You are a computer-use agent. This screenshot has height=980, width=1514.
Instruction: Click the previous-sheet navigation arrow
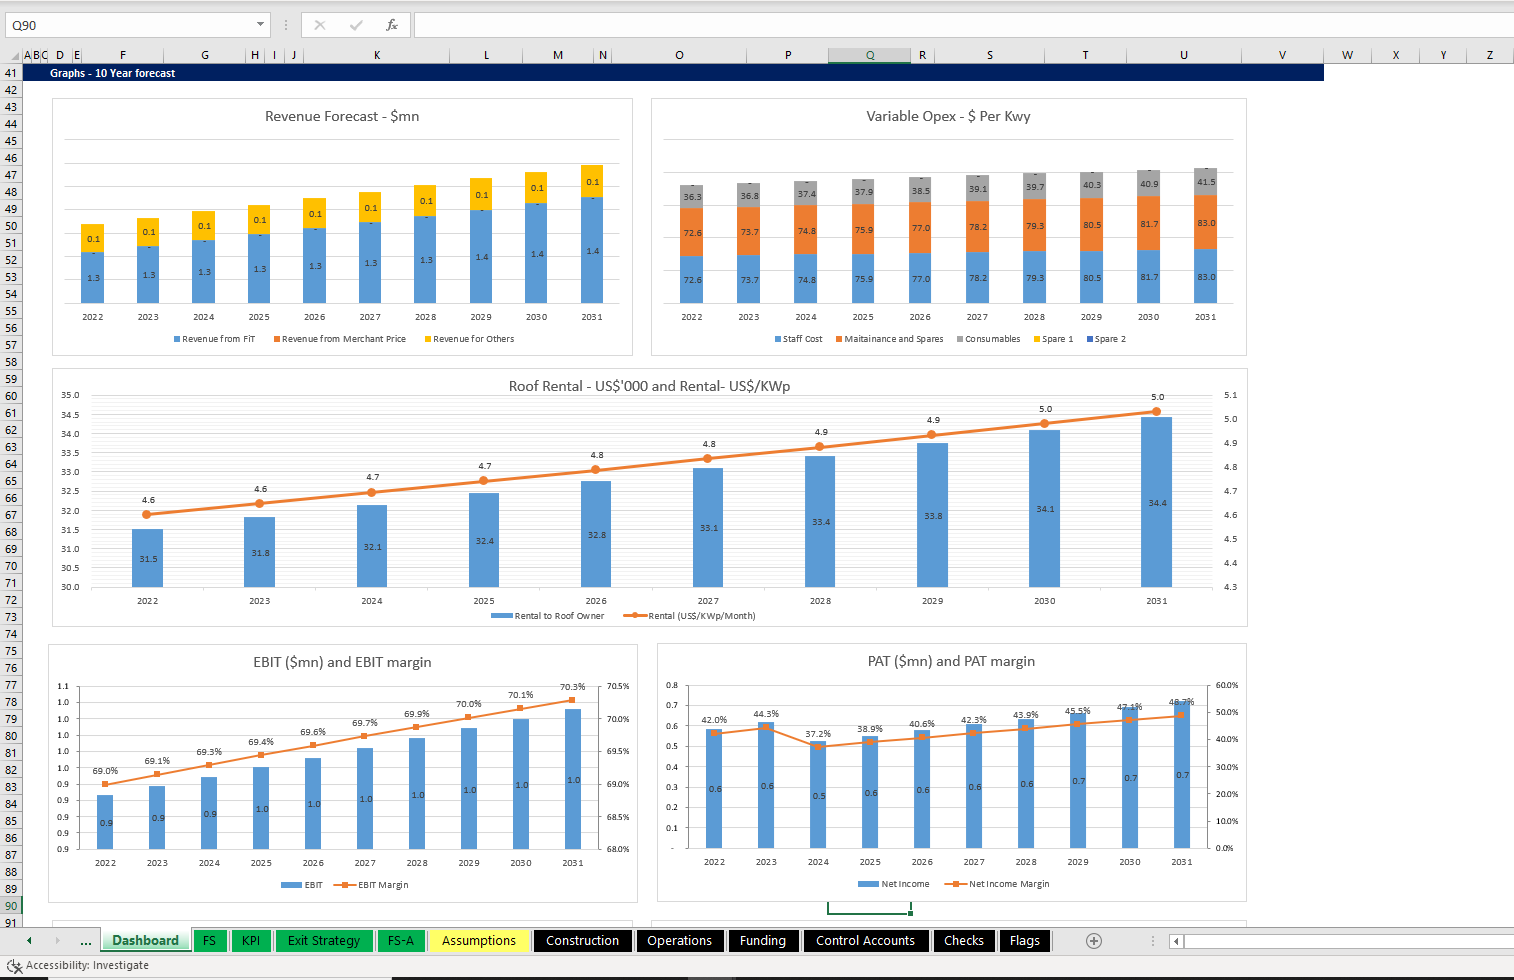click(28, 940)
